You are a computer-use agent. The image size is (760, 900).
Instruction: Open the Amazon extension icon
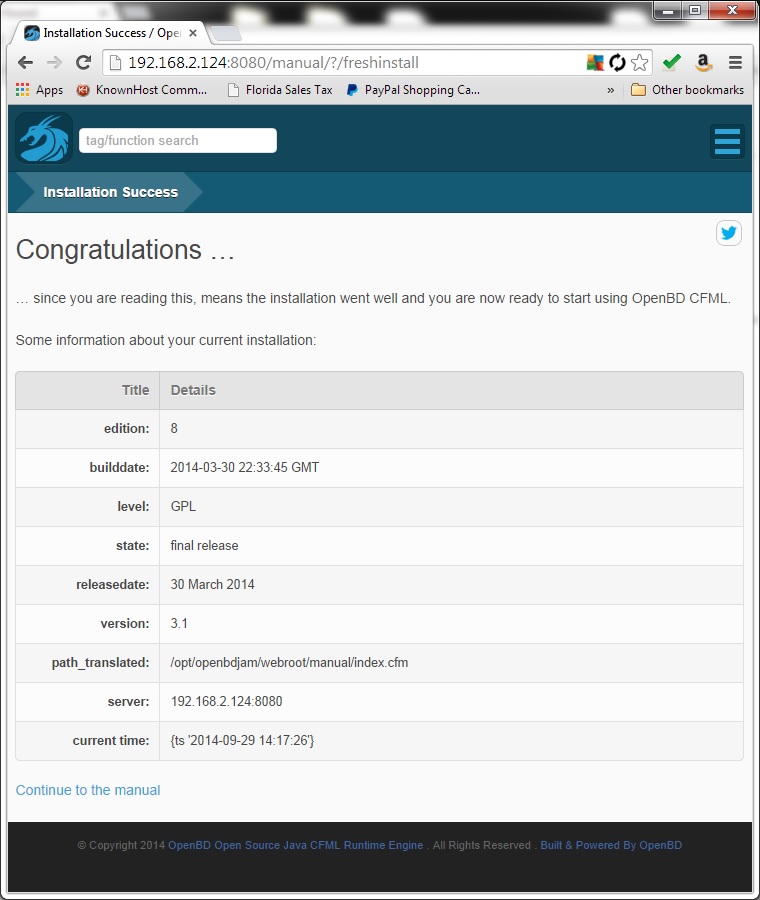[x=703, y=62]
